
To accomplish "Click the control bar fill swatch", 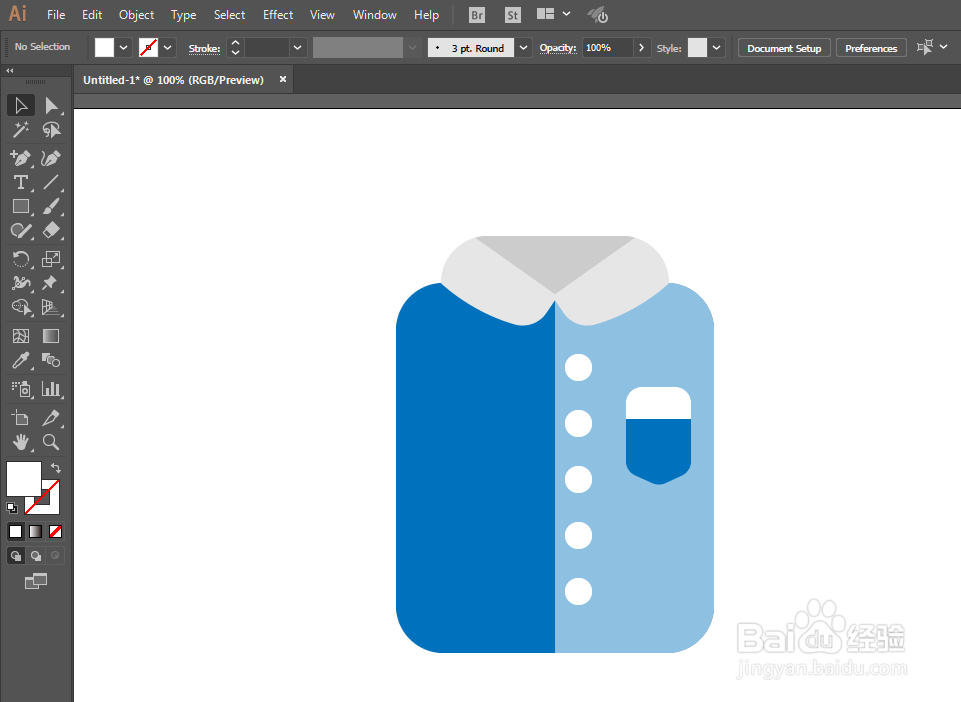I will (104, 47).
